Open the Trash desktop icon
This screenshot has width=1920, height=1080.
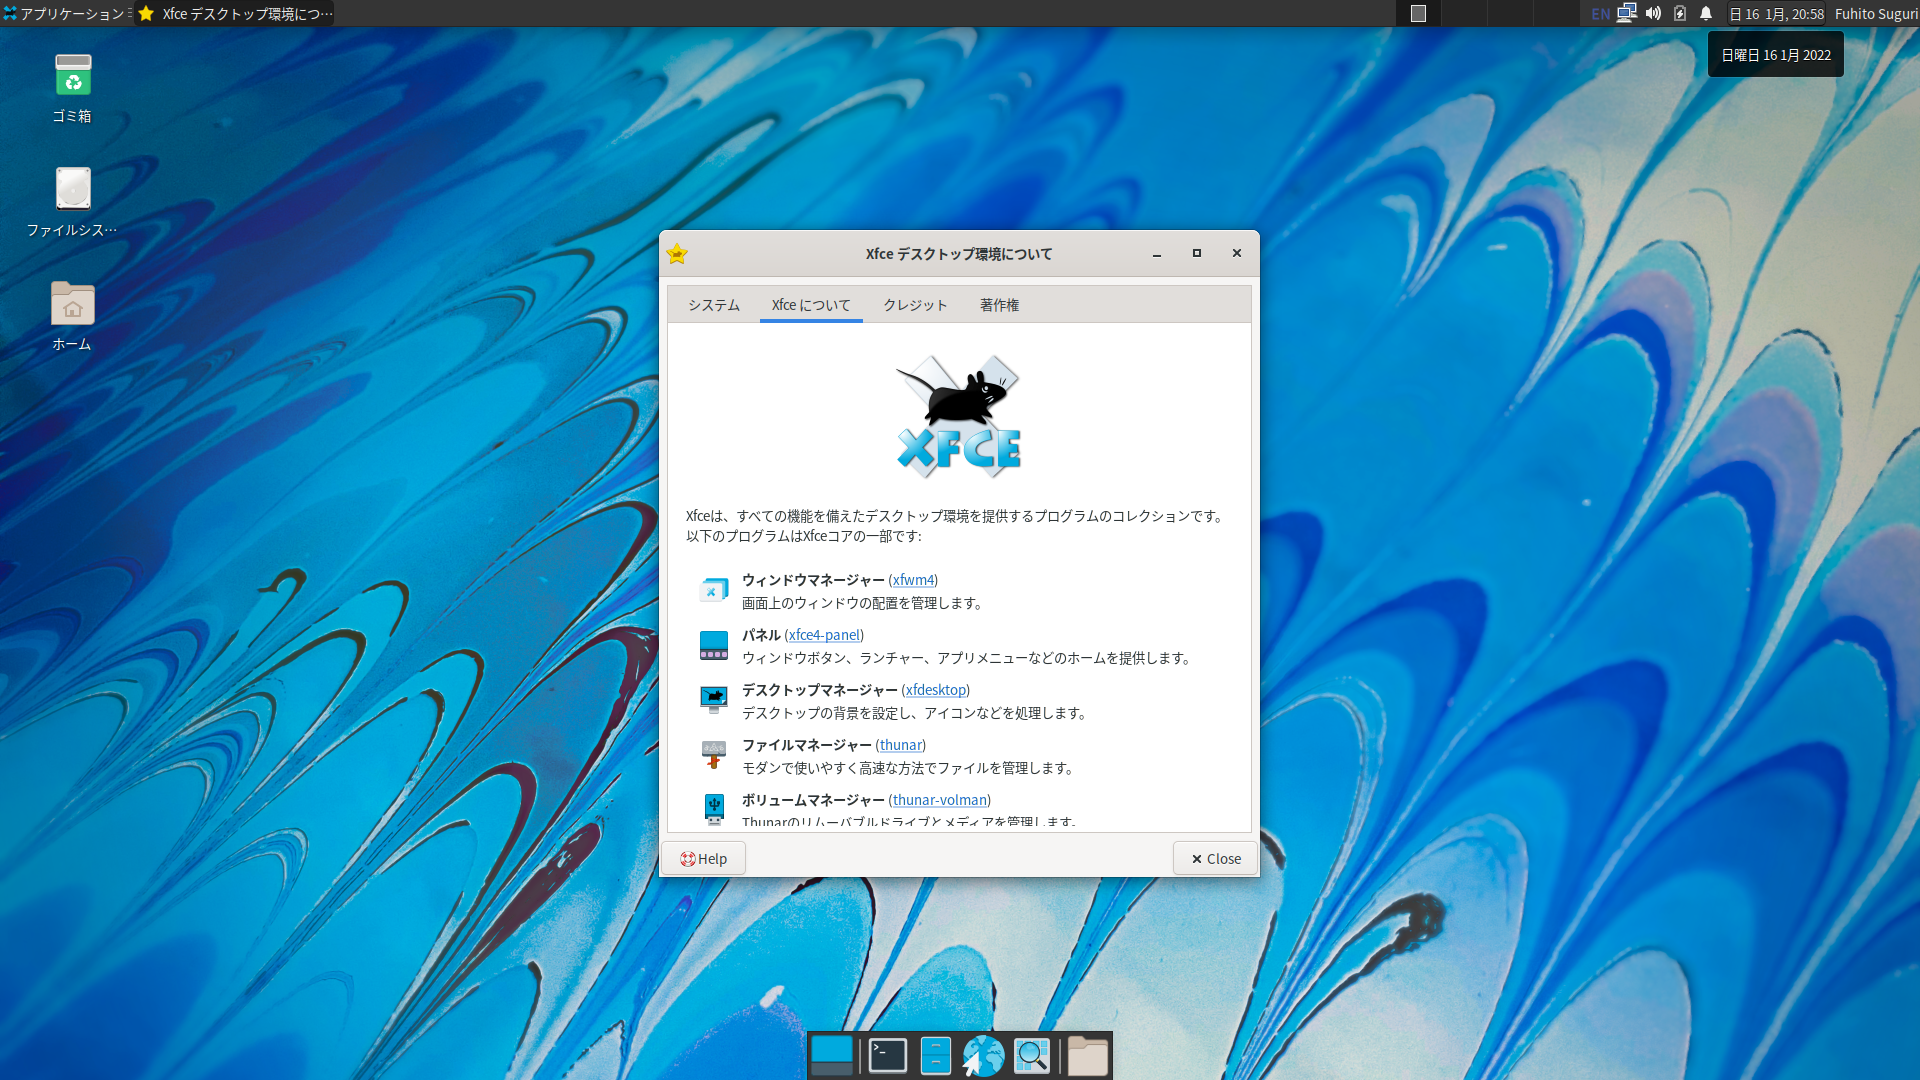(72, 77)
